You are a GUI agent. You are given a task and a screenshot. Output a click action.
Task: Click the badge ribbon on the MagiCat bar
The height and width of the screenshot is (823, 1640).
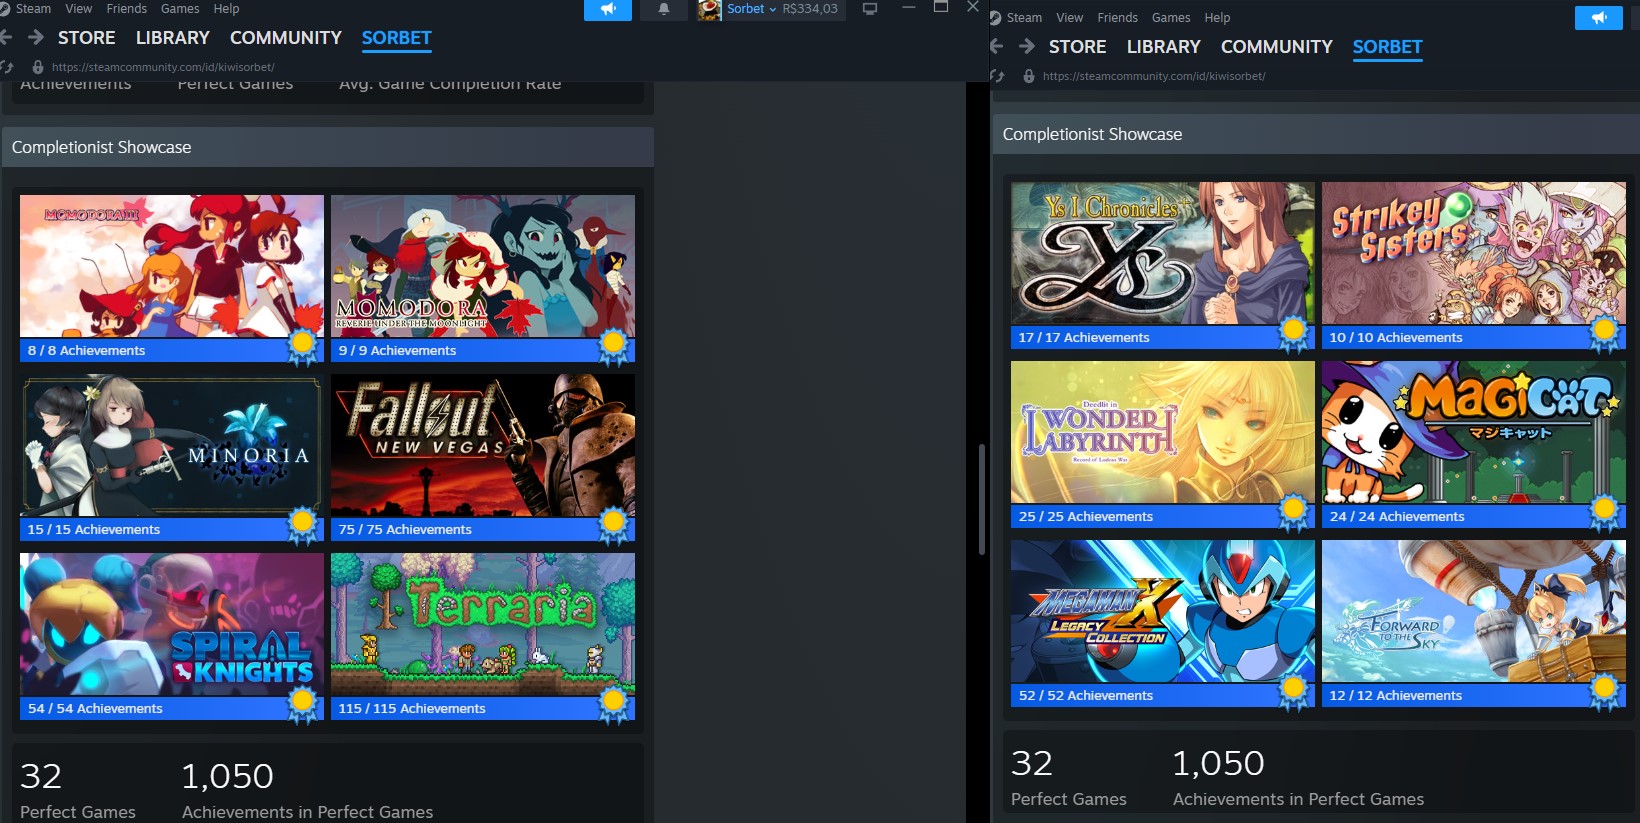coord(1604,513)
